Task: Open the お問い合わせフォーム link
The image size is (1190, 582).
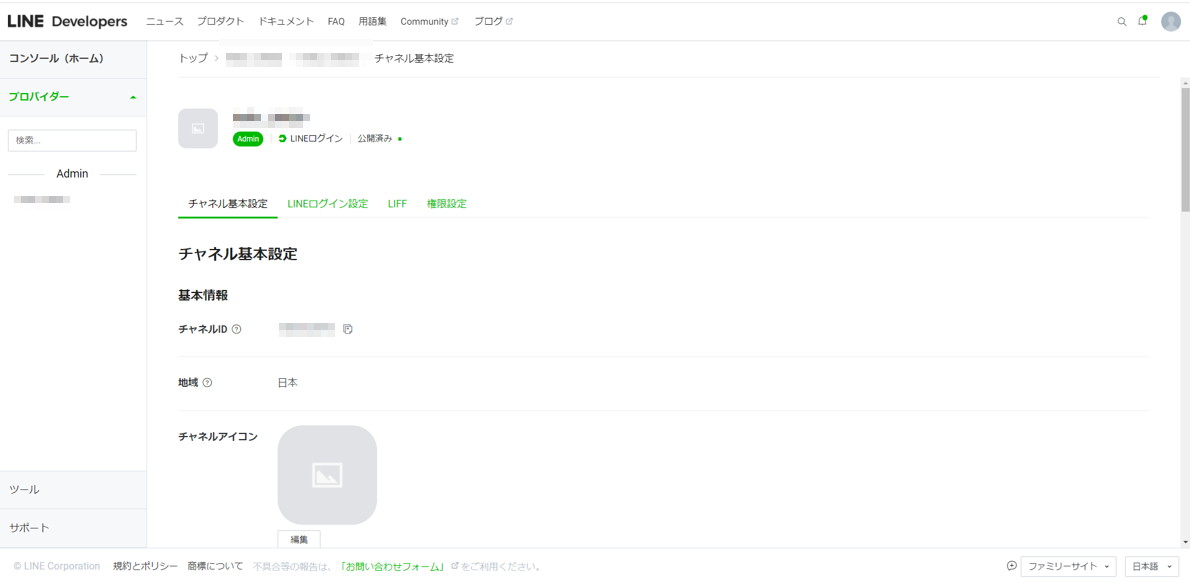Action: pos(392,566)
